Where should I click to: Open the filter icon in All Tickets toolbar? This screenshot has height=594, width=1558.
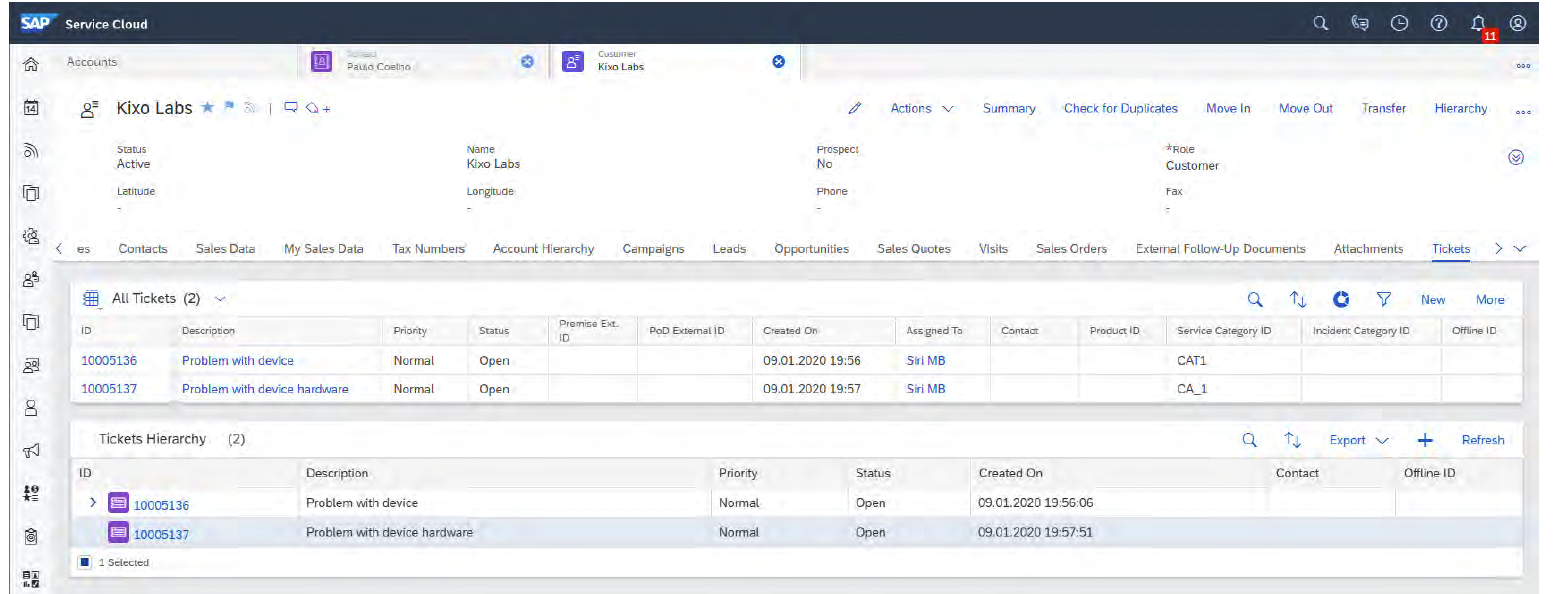click(1384, 298)
